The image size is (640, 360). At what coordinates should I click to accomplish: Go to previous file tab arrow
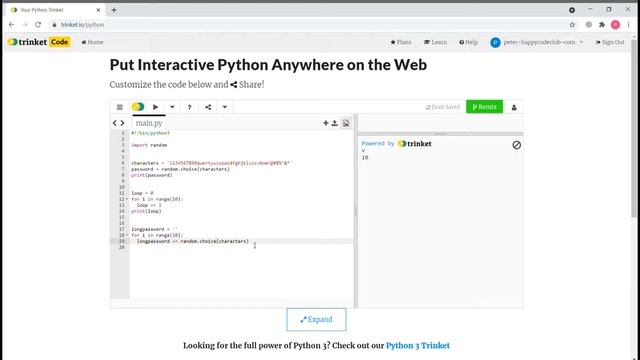[115, 123]
